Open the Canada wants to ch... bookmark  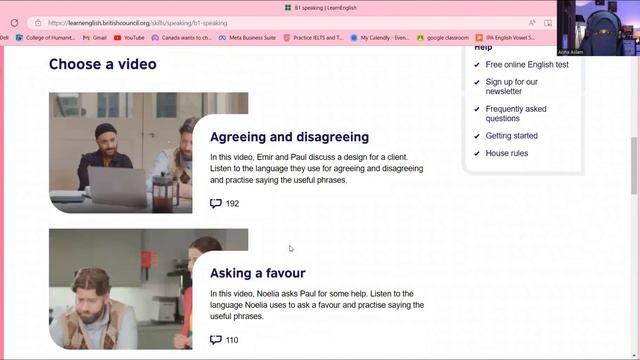click(182, 38)
